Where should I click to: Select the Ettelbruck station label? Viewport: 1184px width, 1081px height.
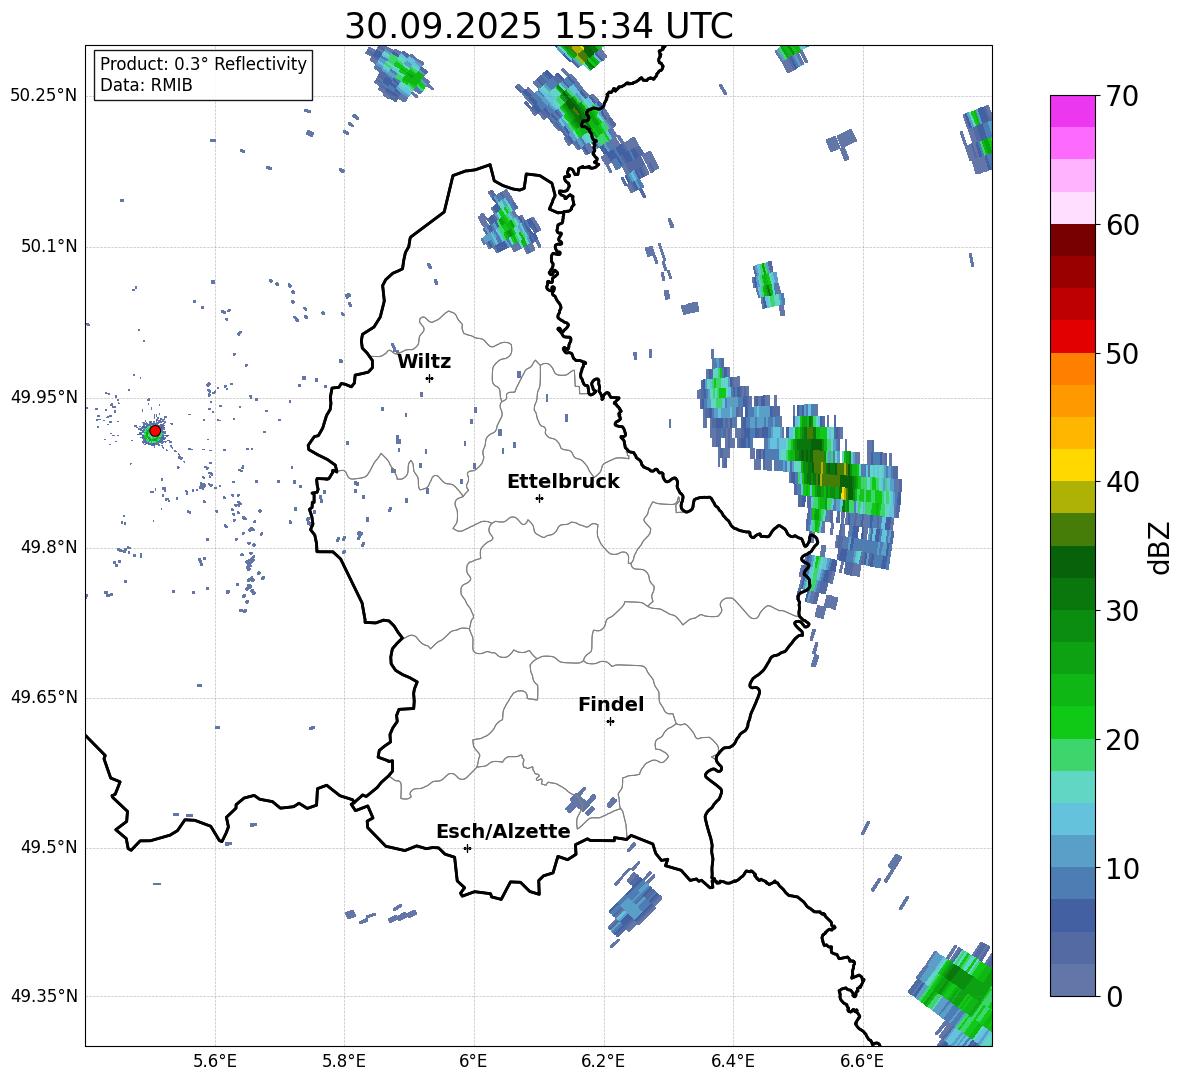(563, 482)
